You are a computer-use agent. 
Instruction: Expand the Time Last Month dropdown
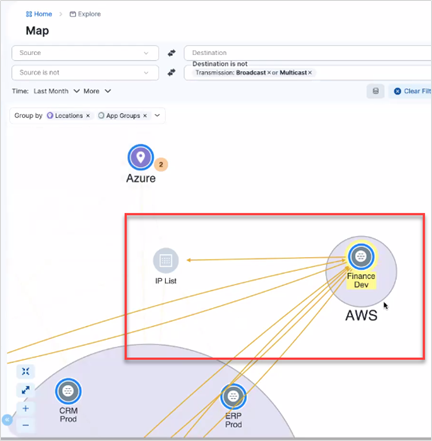click(x=57, y=91)
